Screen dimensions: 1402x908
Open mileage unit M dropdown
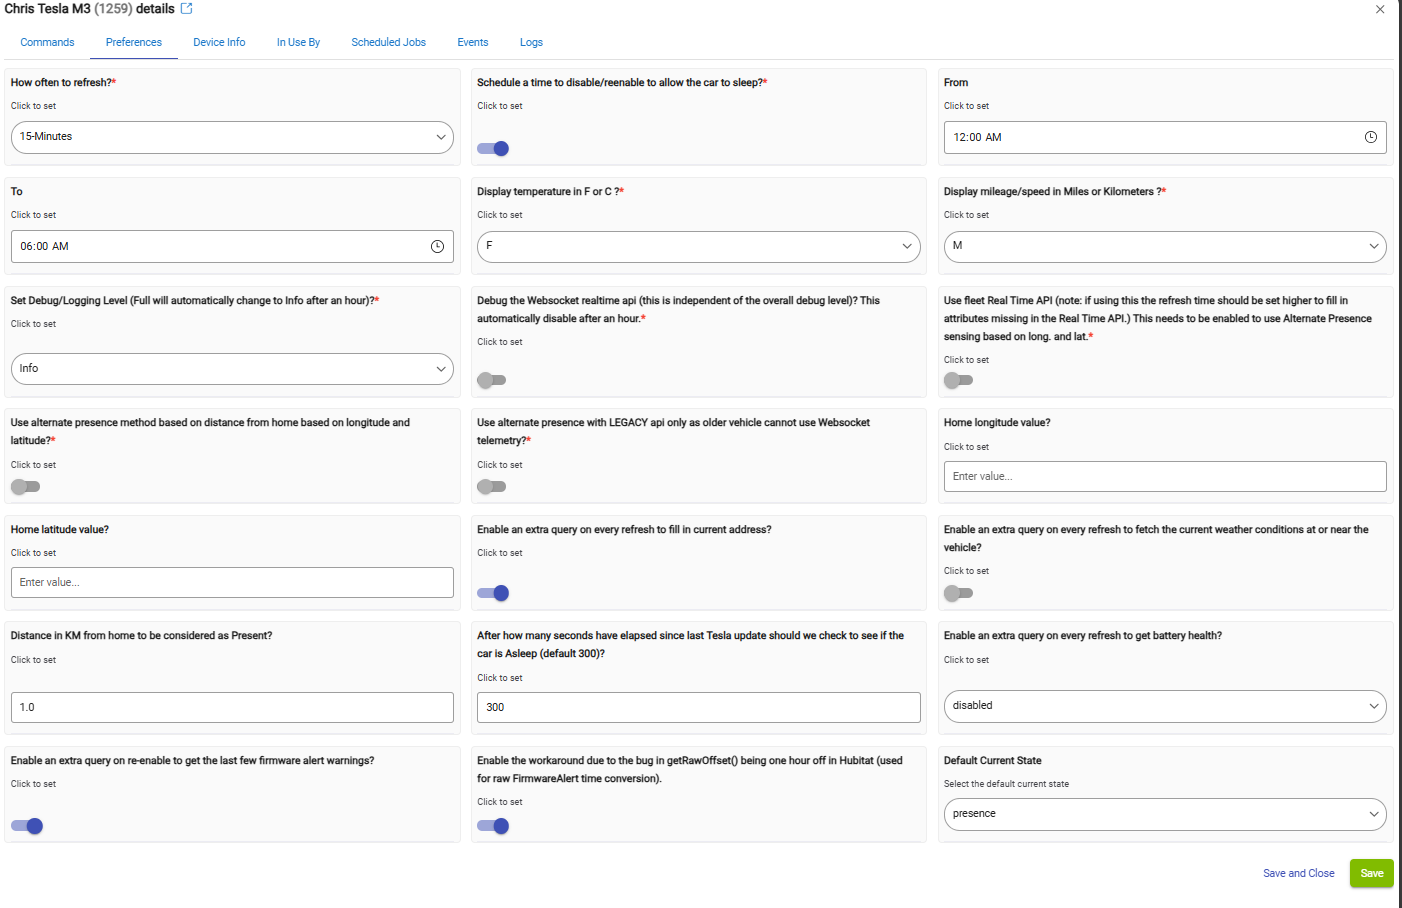point(1165,246)
